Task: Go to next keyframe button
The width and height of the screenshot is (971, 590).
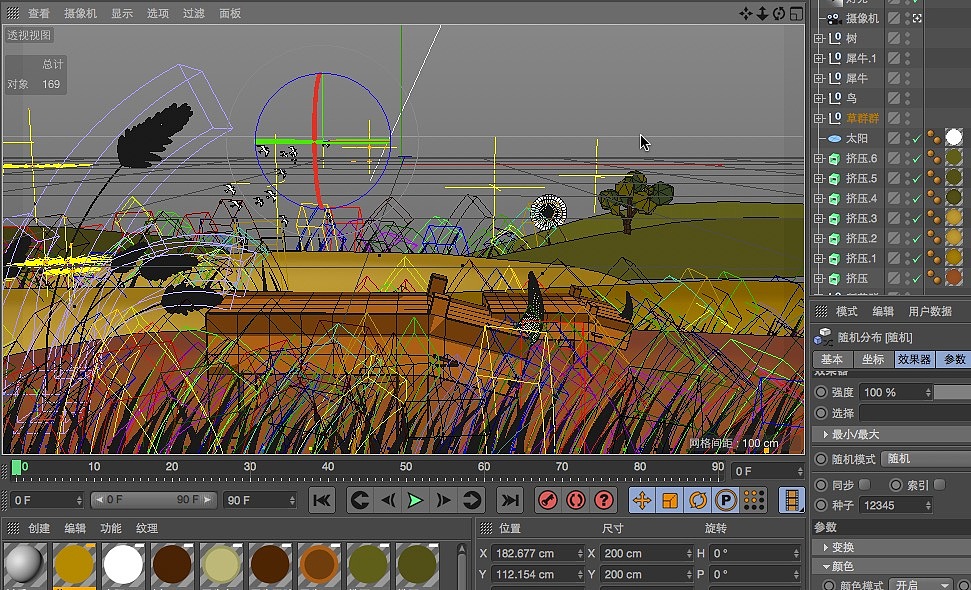Action: (471, 500)
